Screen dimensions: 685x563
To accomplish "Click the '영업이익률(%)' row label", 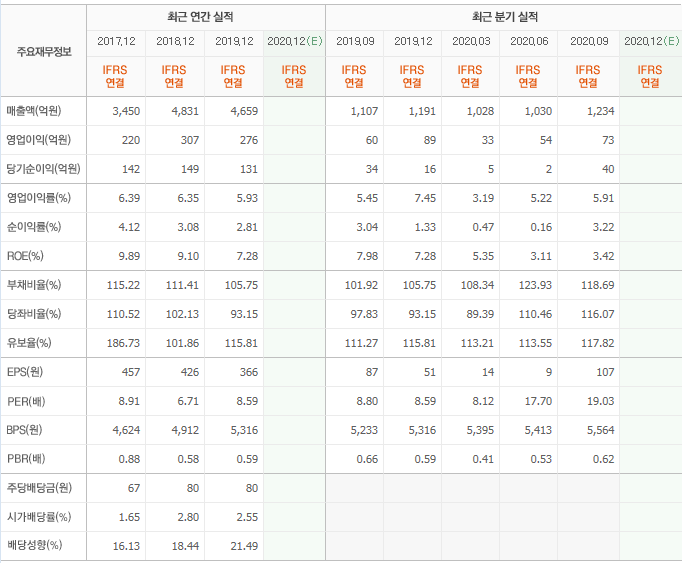I will tap(38, 198).
